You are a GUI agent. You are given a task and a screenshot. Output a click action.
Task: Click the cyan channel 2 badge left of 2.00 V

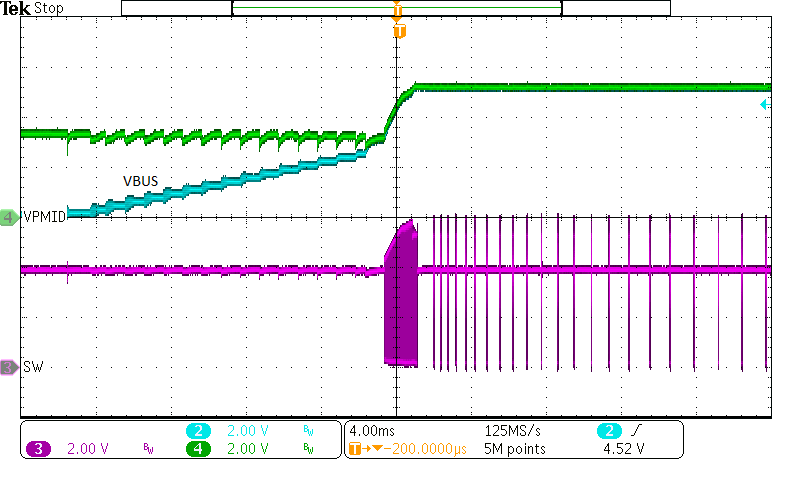pyautogui.click(x=196, y=430)
